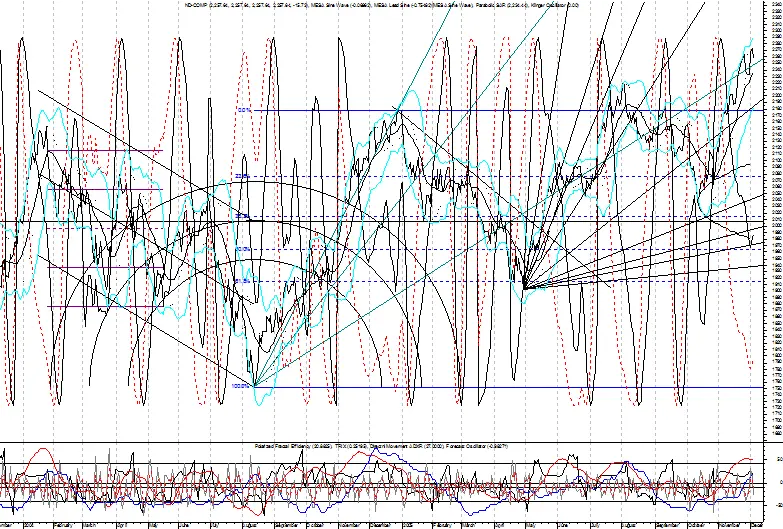Select the Directional Movement ADXR legend entry
The image size is (783, 529).
coord(407,446)
